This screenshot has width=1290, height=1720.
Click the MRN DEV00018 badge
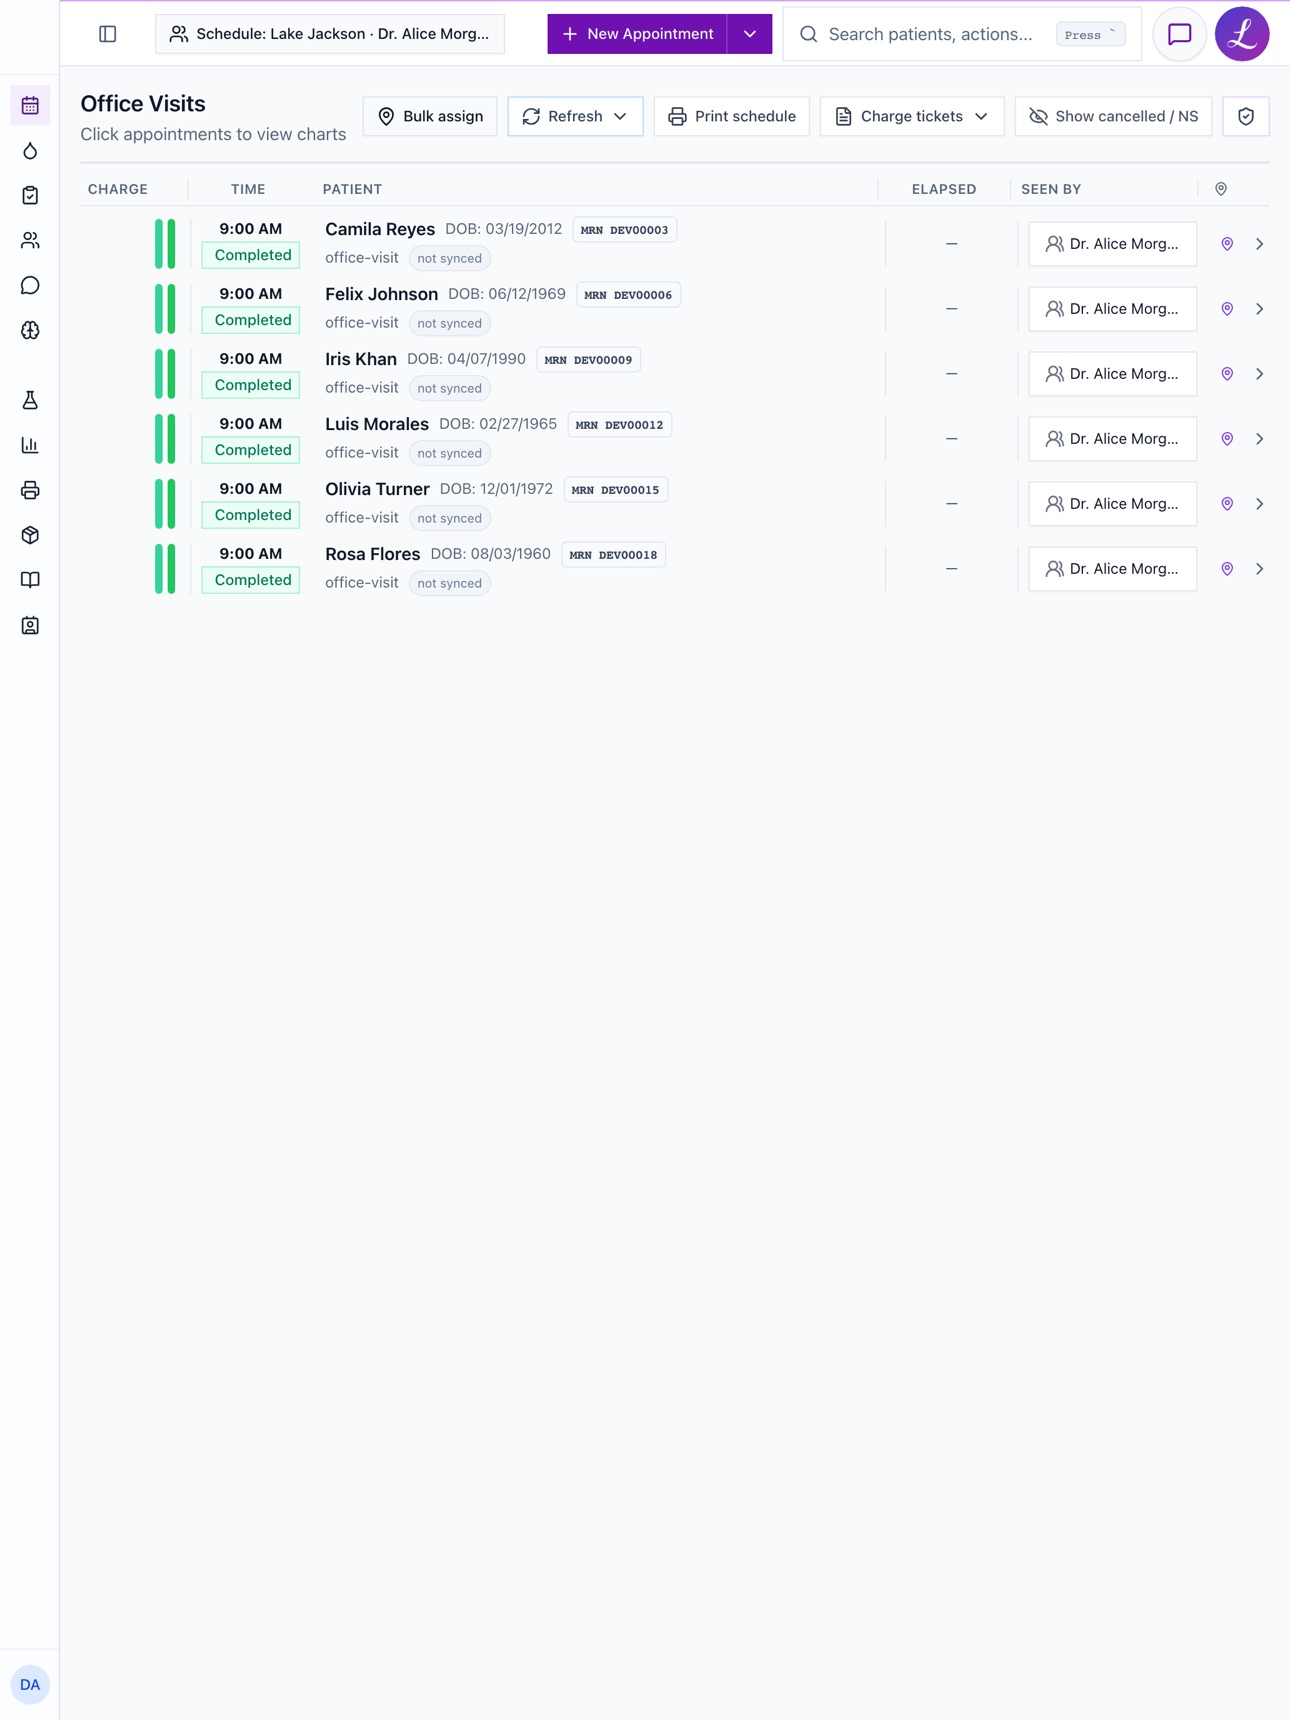[x=614, y=555]
